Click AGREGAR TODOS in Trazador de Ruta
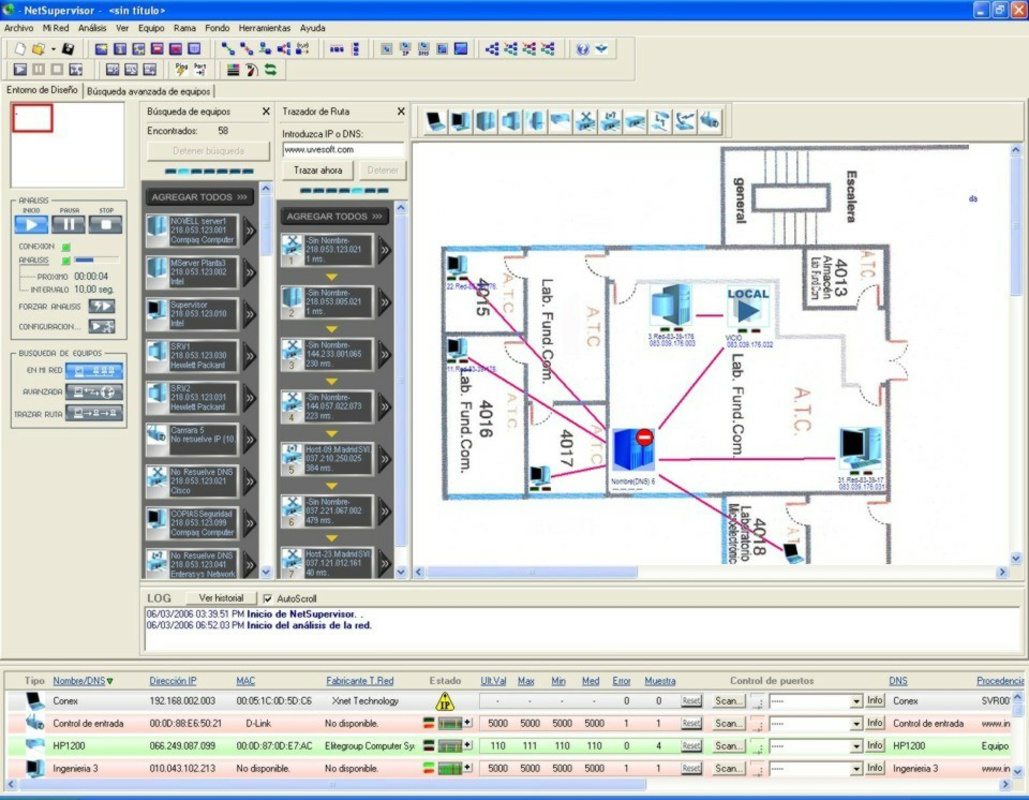 pos(335,216)
